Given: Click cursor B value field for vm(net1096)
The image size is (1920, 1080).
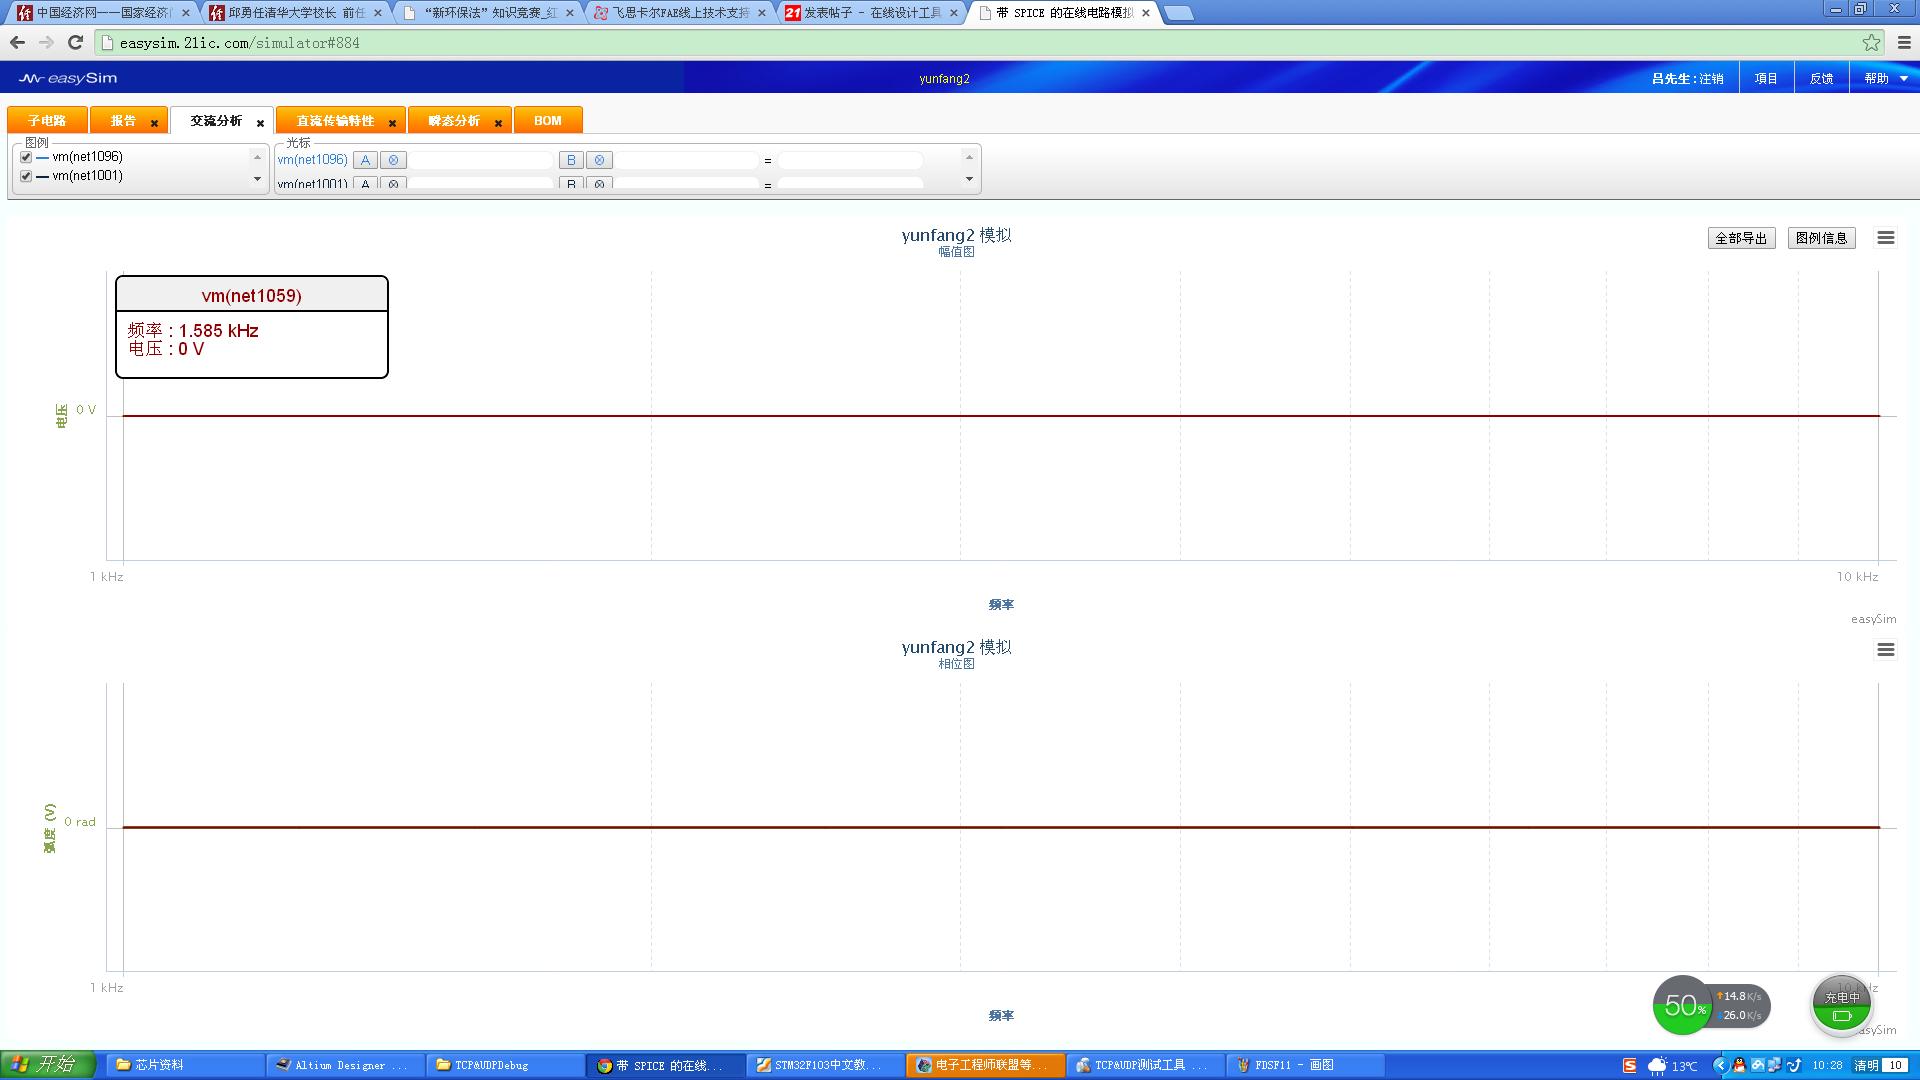Looking at the screenshot, I should click(x=687, y=160).
